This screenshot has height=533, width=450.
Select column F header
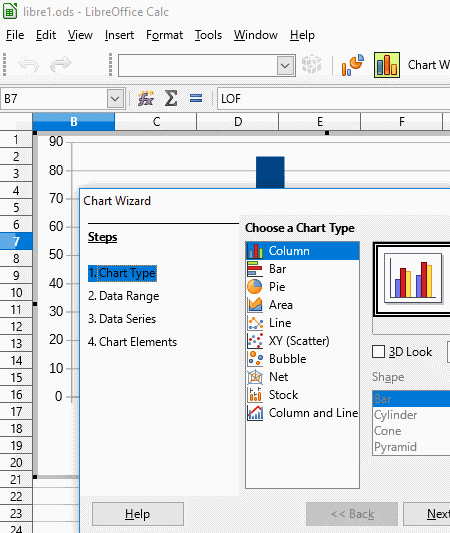[402, 122]
